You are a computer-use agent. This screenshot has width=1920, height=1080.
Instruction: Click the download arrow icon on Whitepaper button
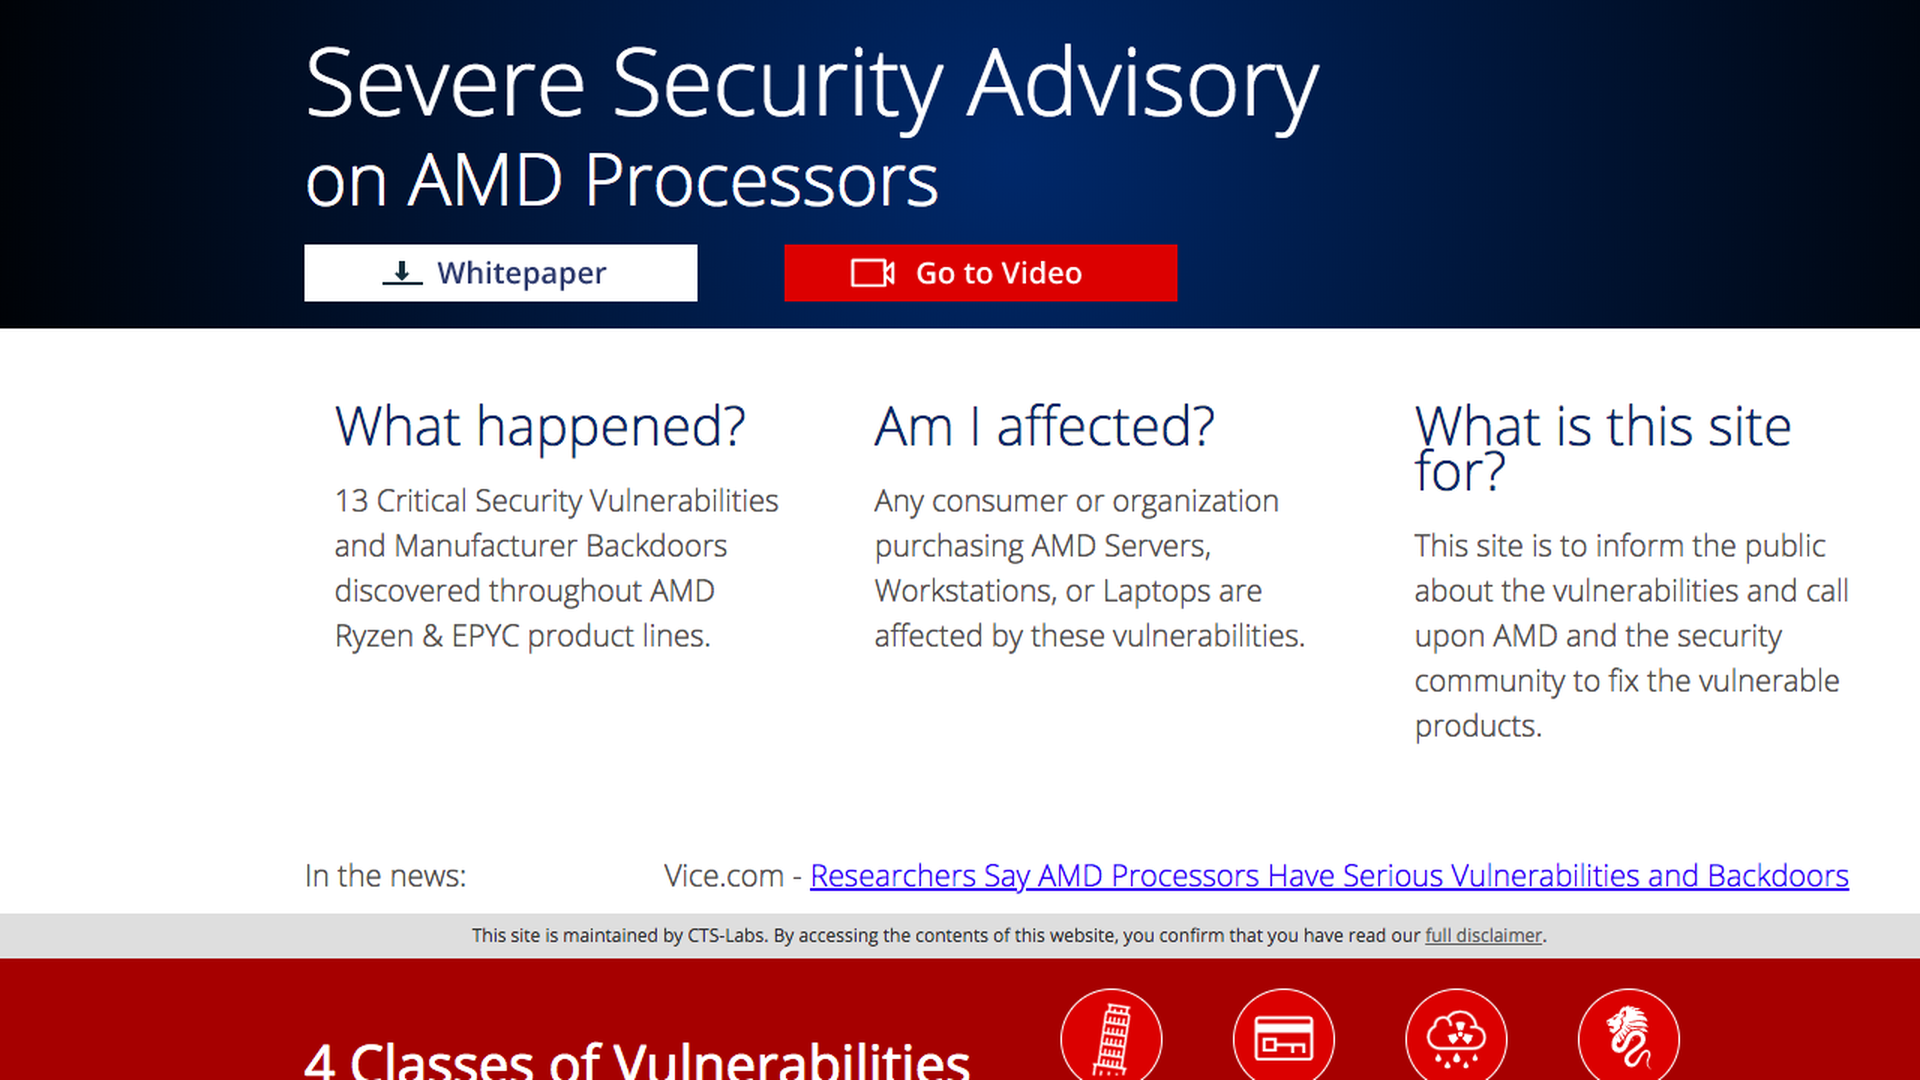click(403, 272)
